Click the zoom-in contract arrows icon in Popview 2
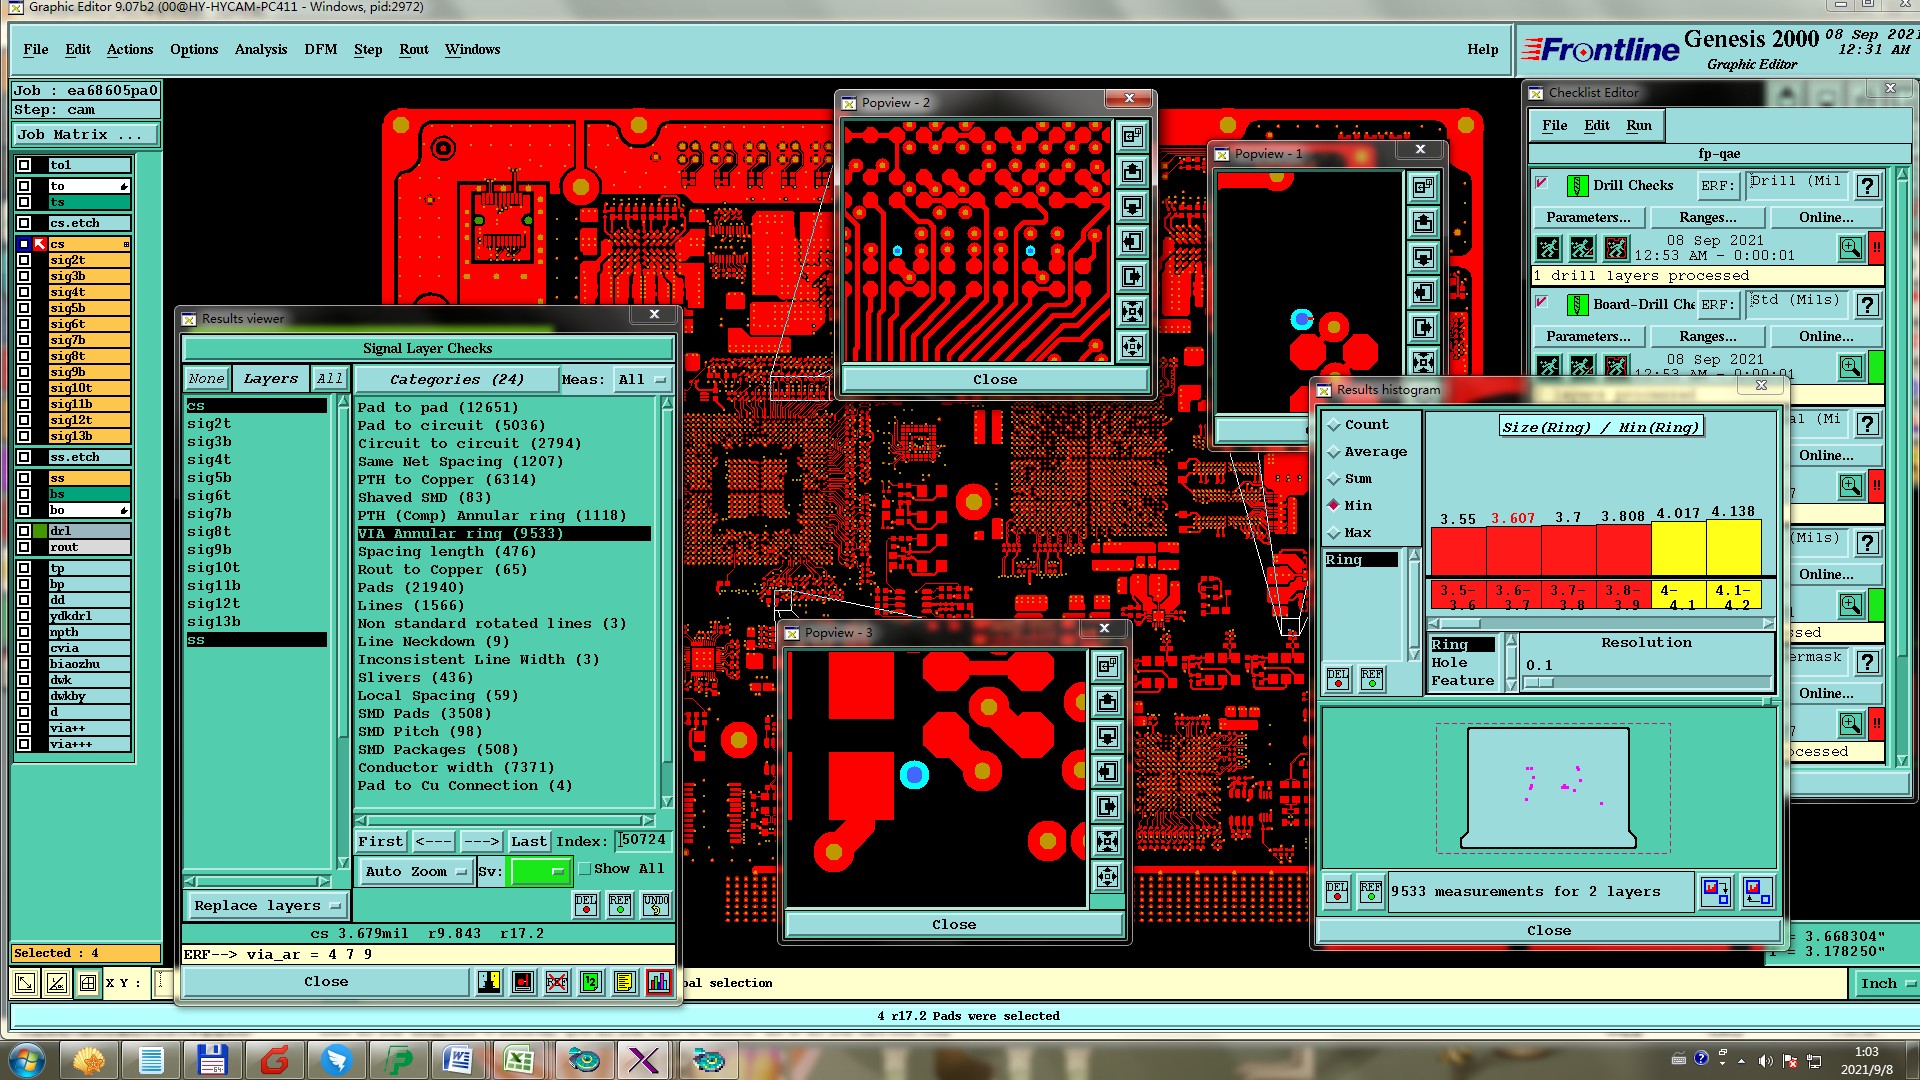 pyautogui.click(x=1132, y=312)
